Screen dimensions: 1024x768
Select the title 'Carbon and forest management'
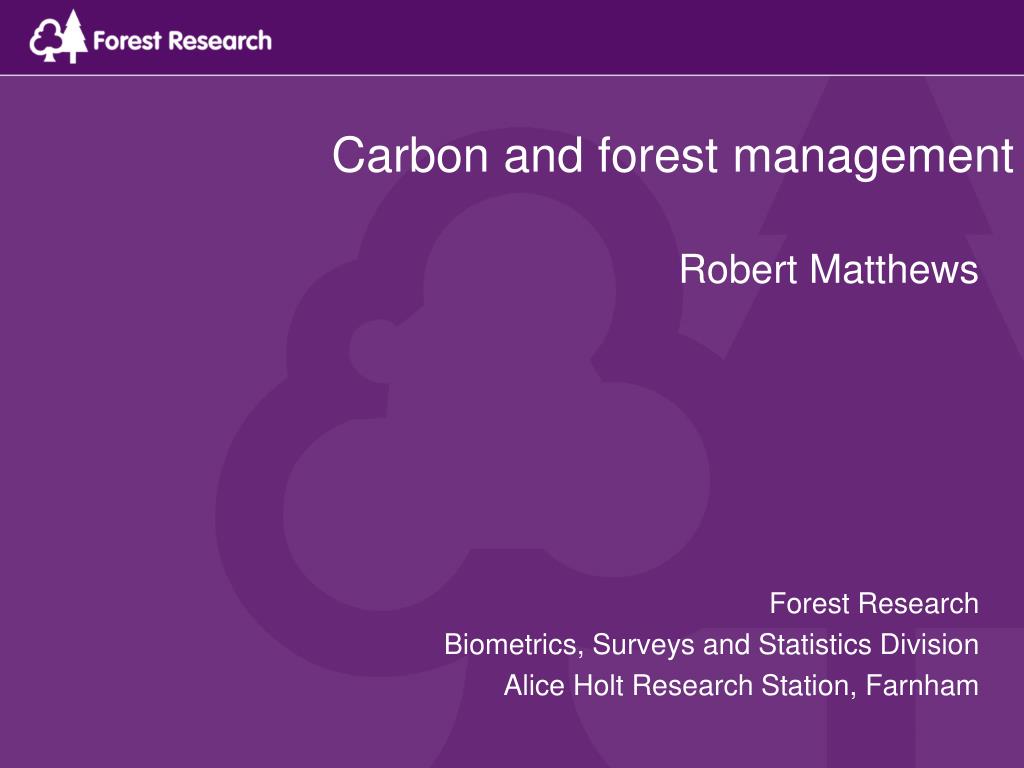point(673,156)
